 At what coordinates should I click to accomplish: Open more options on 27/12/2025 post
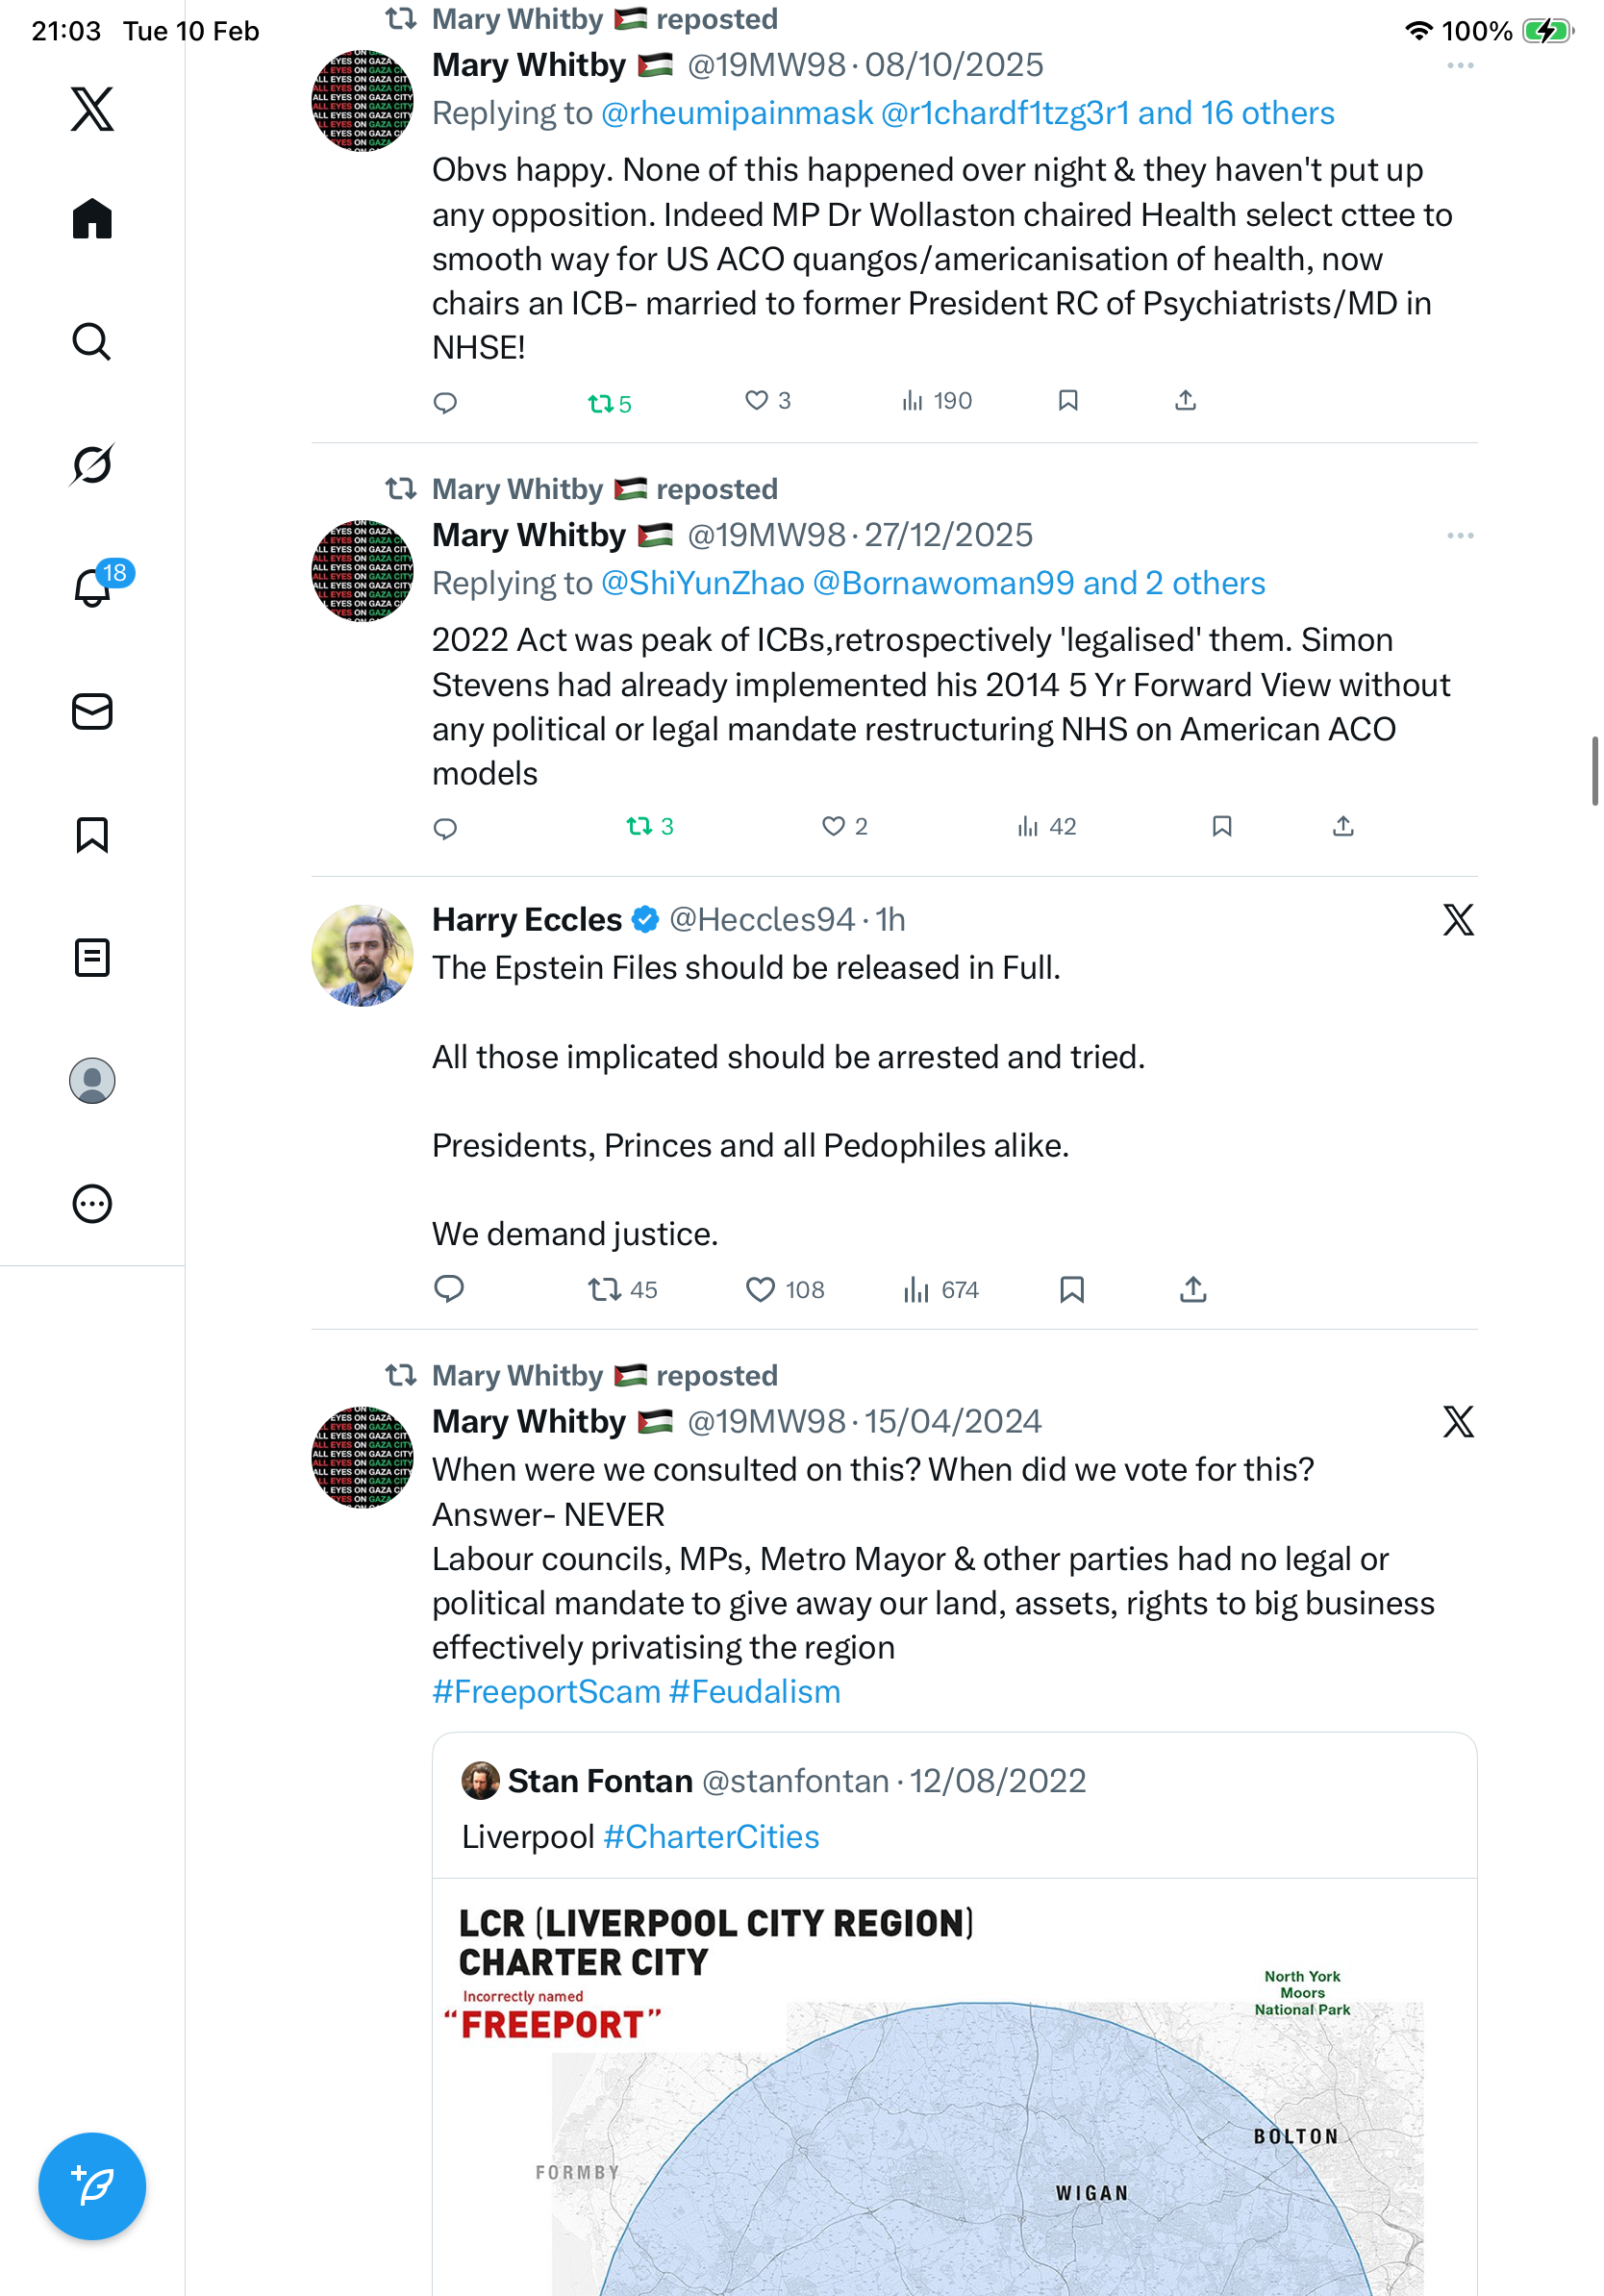1460,536
